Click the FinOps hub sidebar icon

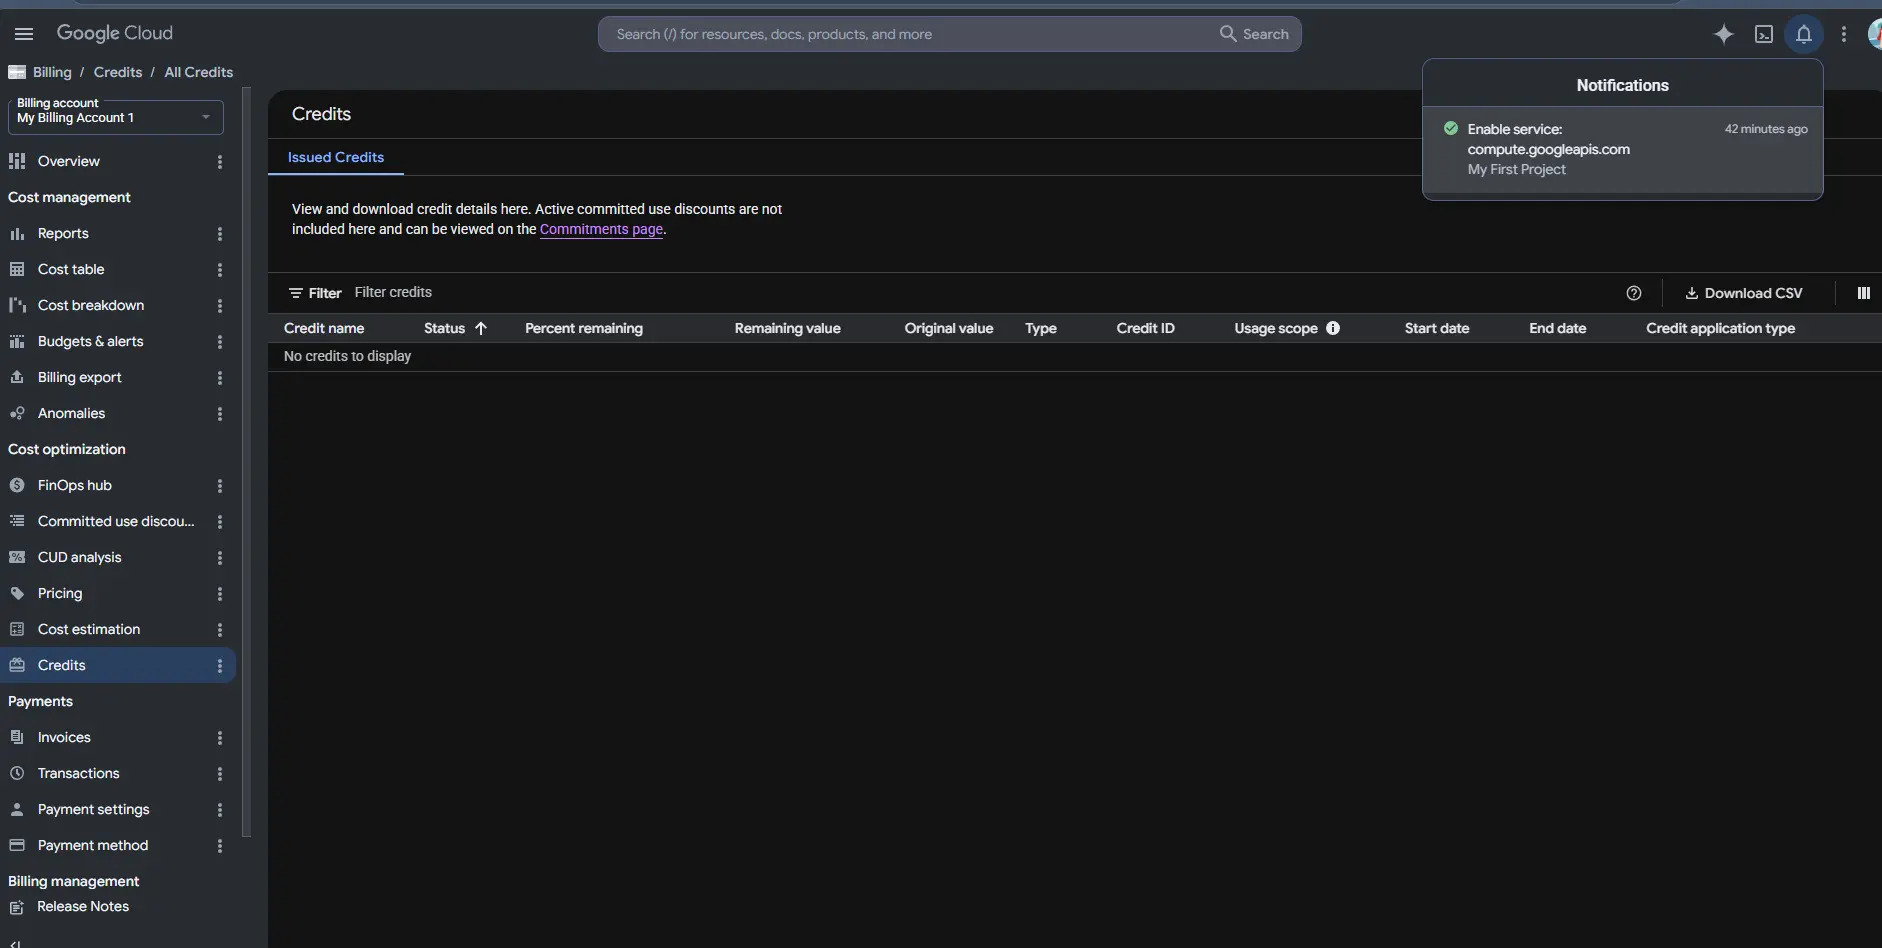(17, 485)
